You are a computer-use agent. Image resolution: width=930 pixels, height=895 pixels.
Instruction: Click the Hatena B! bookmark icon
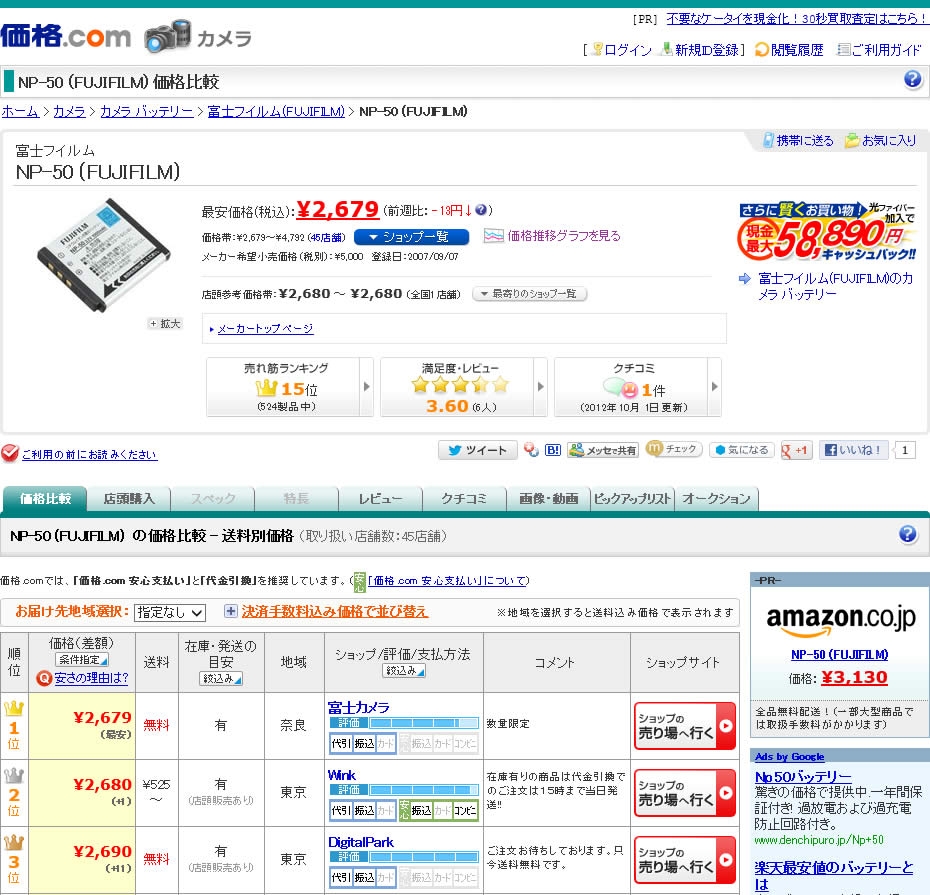553,450
